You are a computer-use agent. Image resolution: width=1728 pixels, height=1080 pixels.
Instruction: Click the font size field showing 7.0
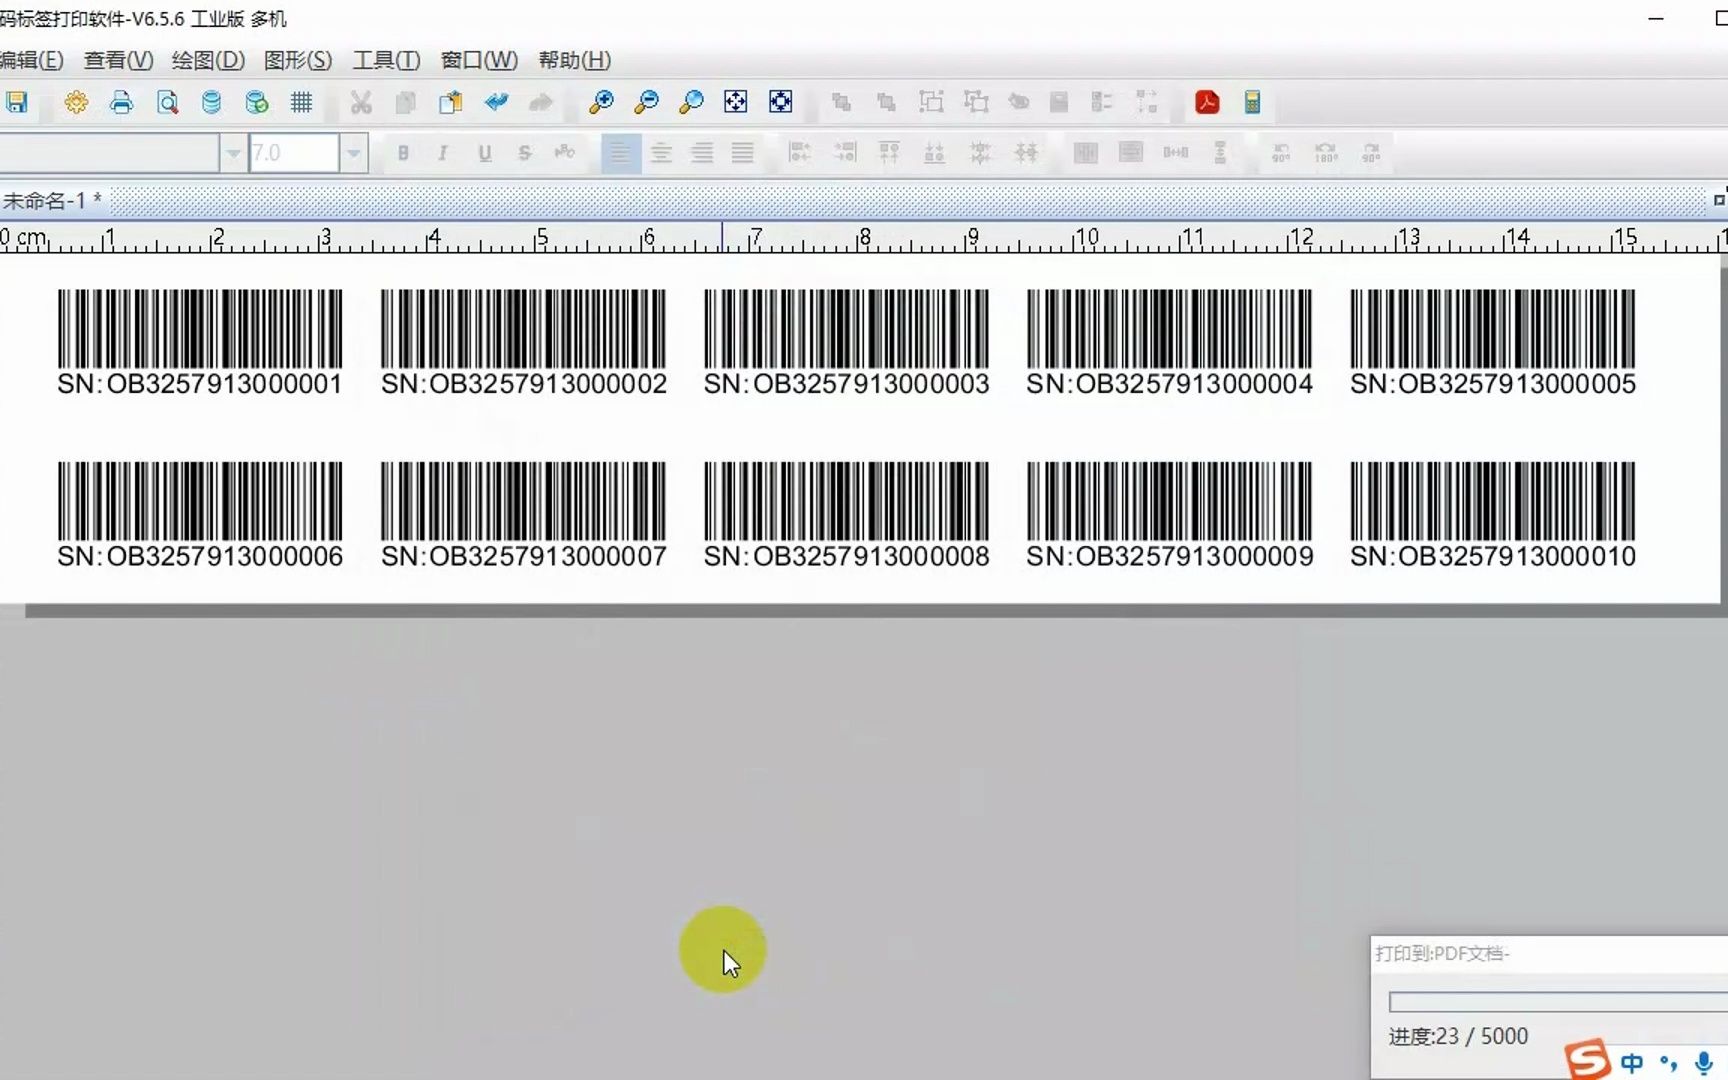[294, 153]
